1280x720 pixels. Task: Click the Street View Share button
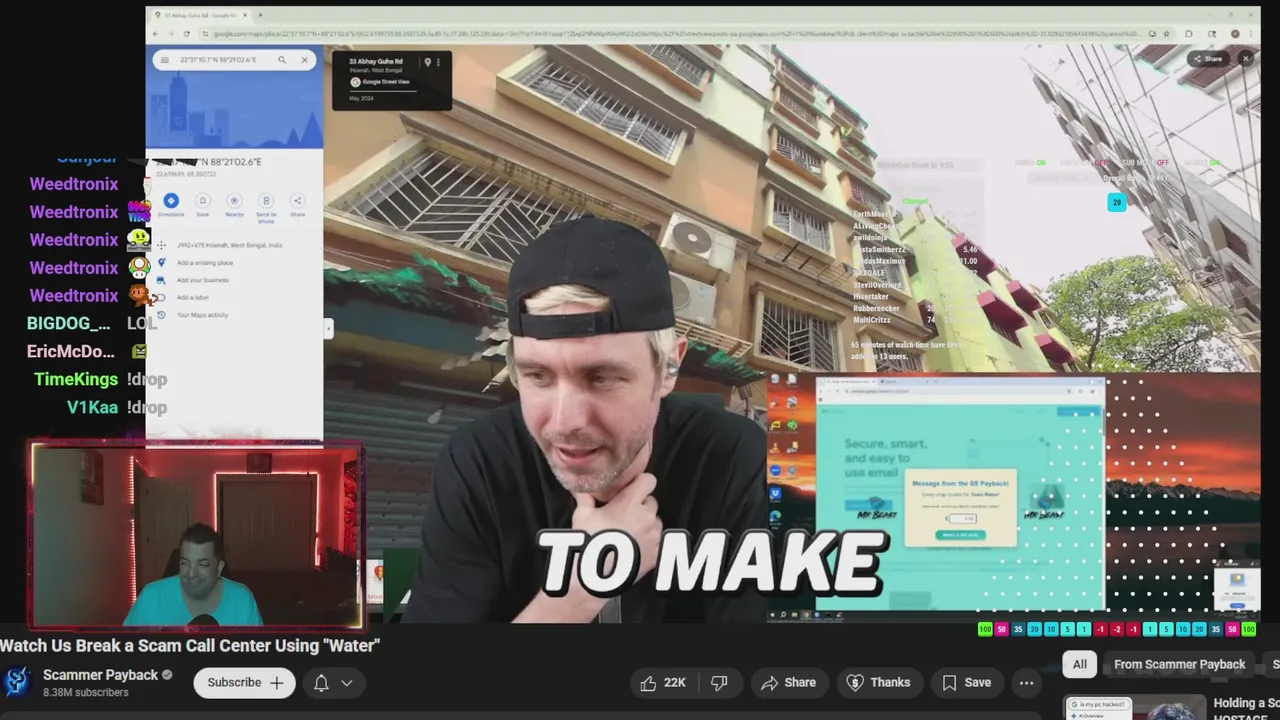click(1207, 59)
